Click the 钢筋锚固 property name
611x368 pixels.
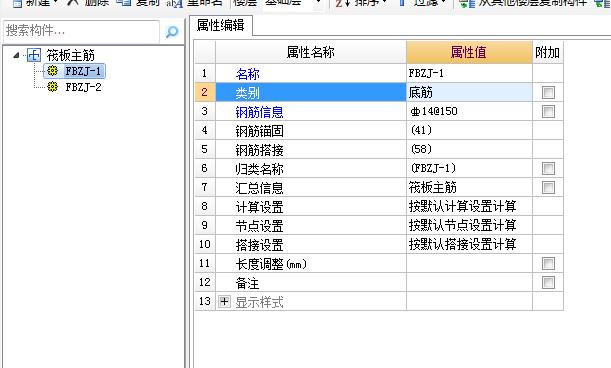259,131
